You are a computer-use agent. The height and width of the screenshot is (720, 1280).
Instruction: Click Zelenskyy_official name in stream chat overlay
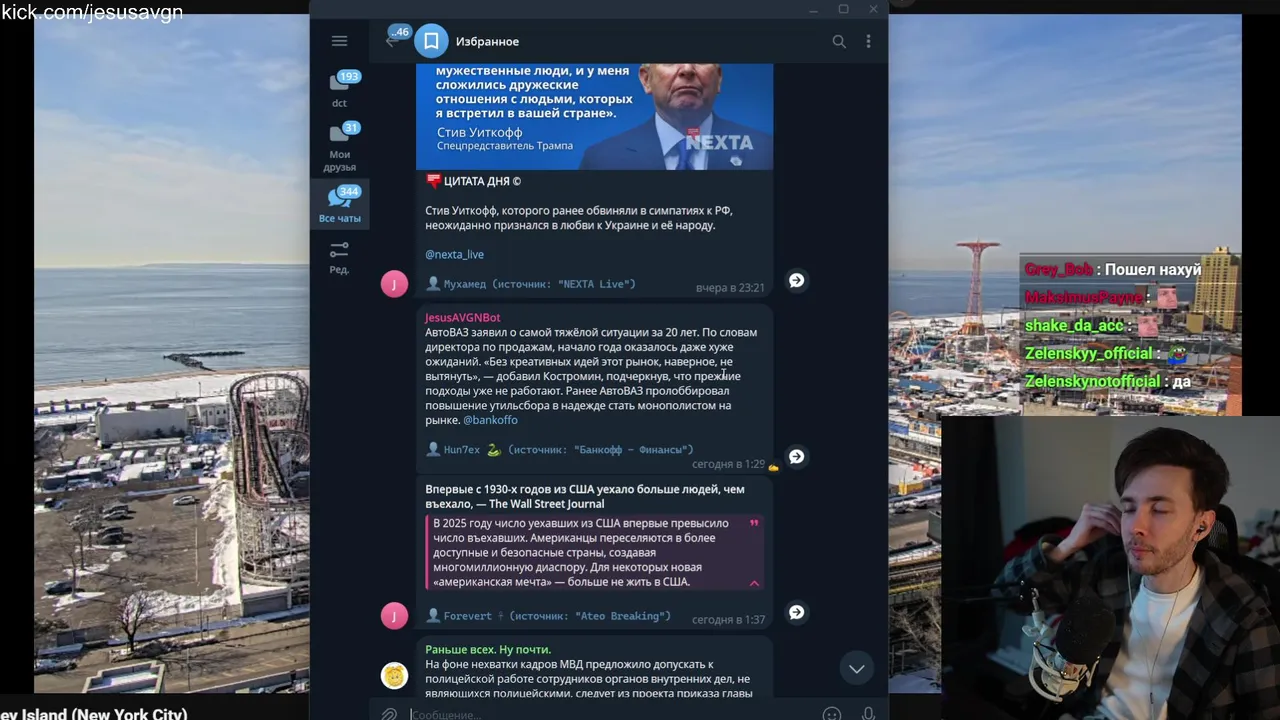click(x=1088, y=353)
